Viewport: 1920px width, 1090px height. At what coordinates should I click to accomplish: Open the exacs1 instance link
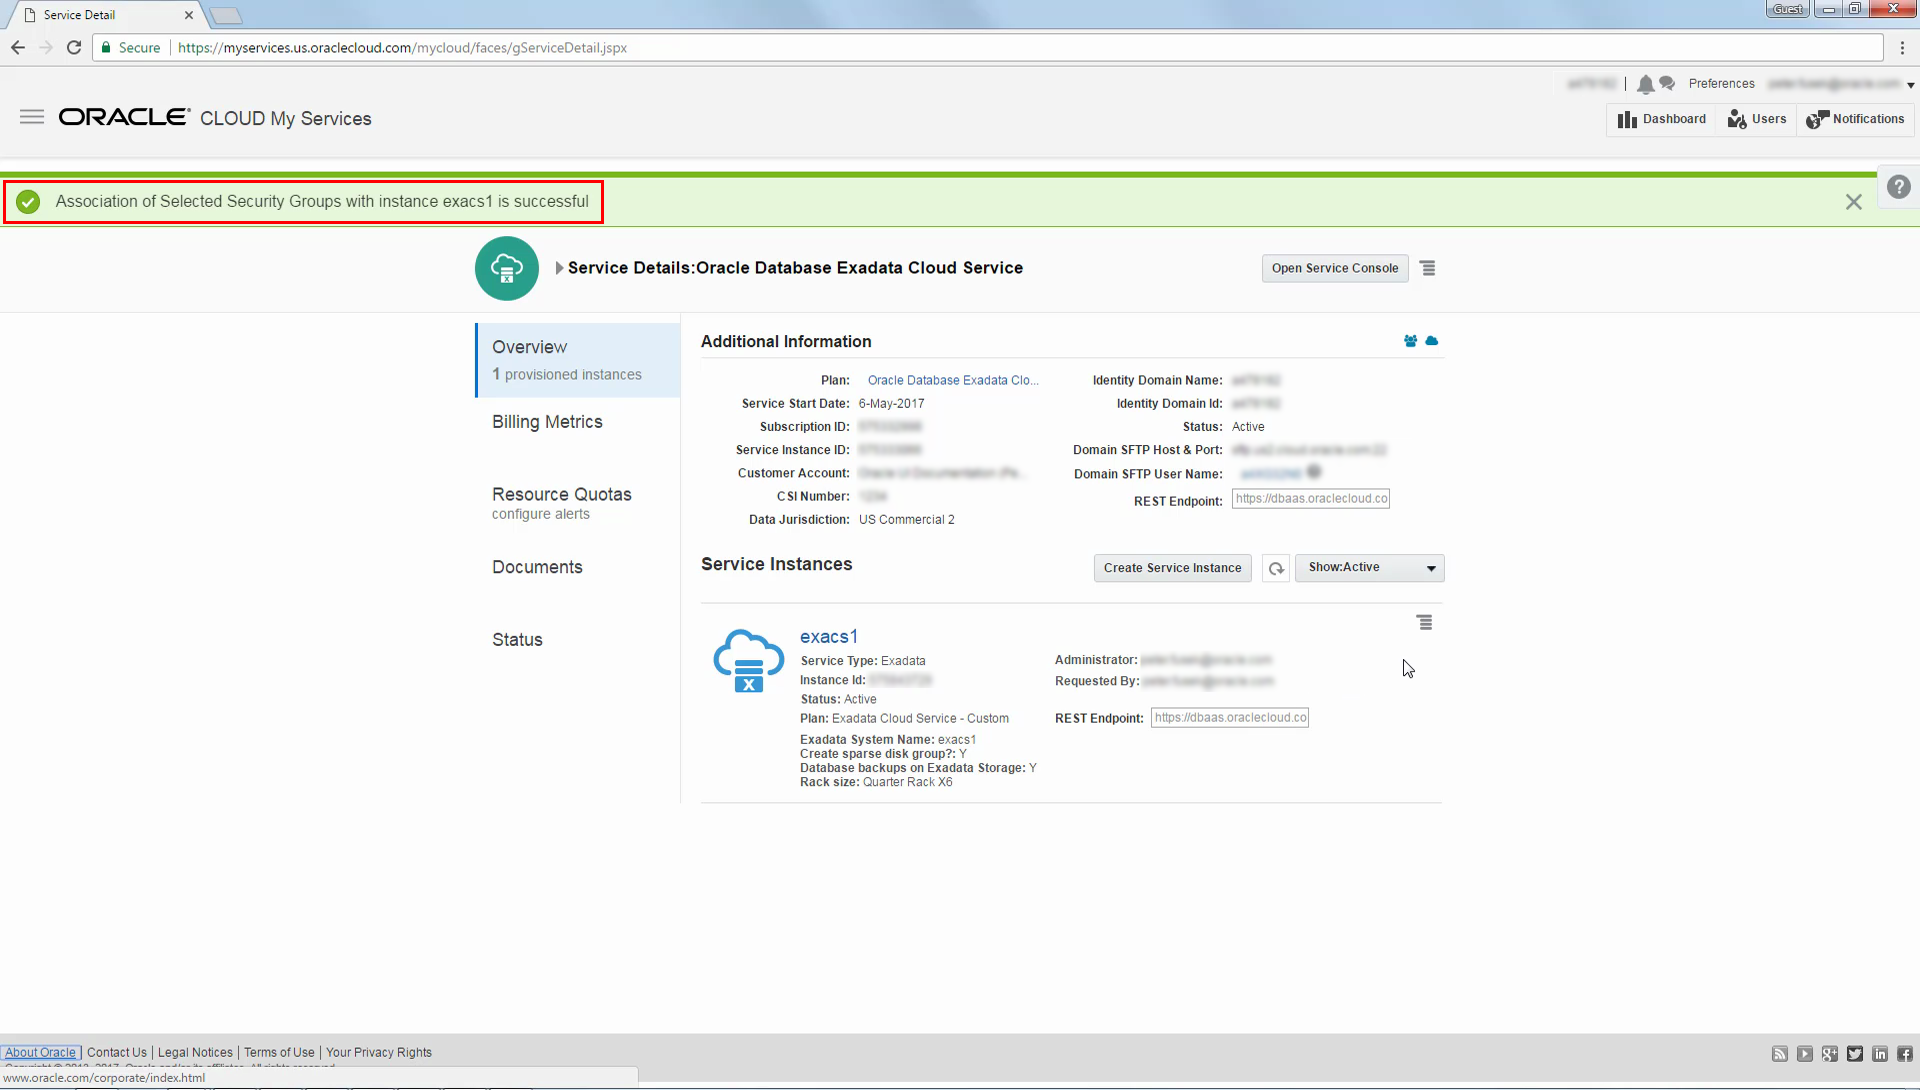[x=829, y=637]
